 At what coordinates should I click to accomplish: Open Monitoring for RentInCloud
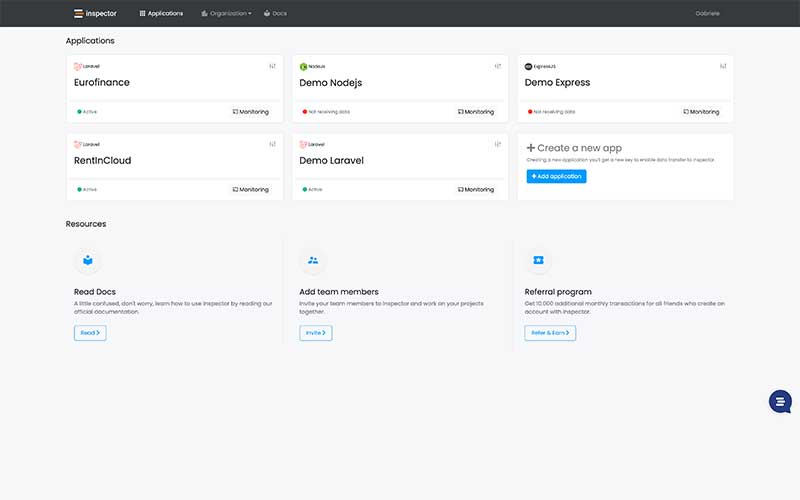pos(251,189)
